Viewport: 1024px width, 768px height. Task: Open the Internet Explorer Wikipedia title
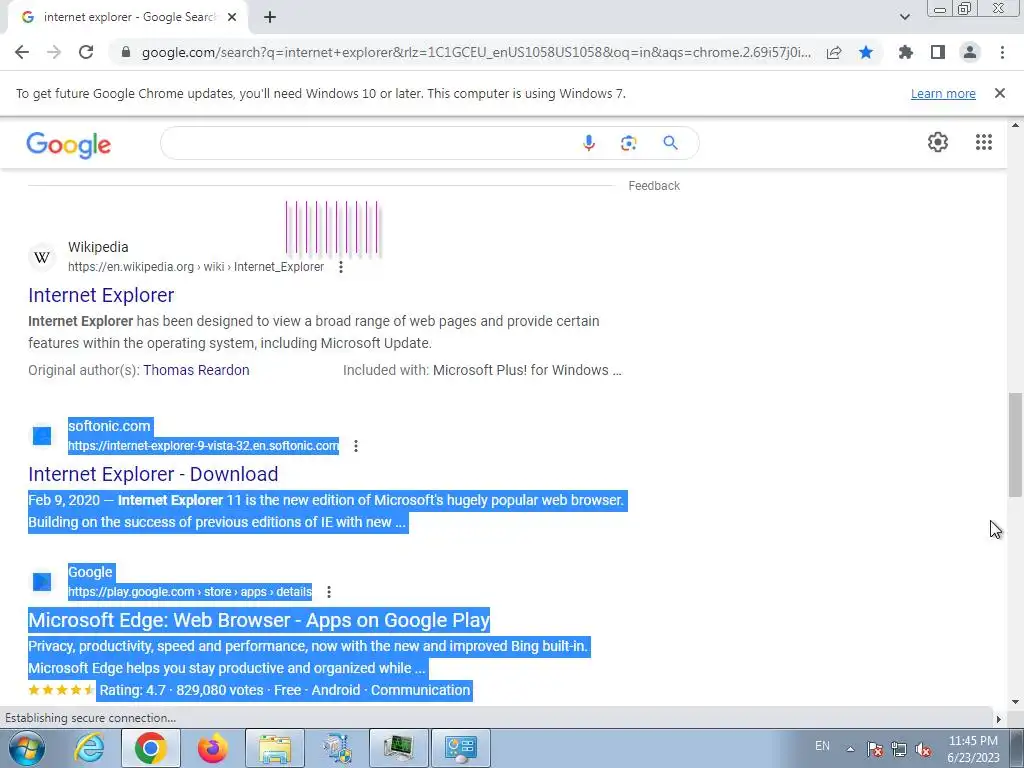click(101, 295)
